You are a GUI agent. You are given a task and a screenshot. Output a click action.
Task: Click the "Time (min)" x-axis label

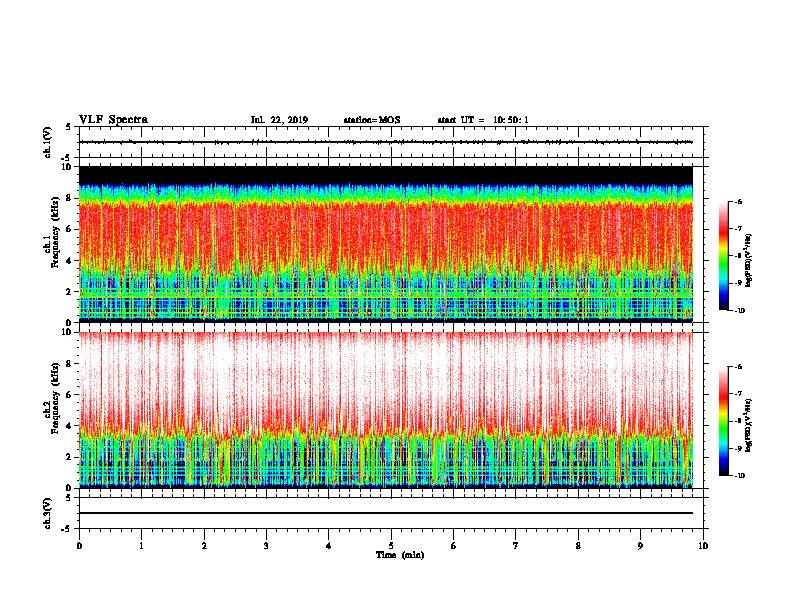(400, 555)
